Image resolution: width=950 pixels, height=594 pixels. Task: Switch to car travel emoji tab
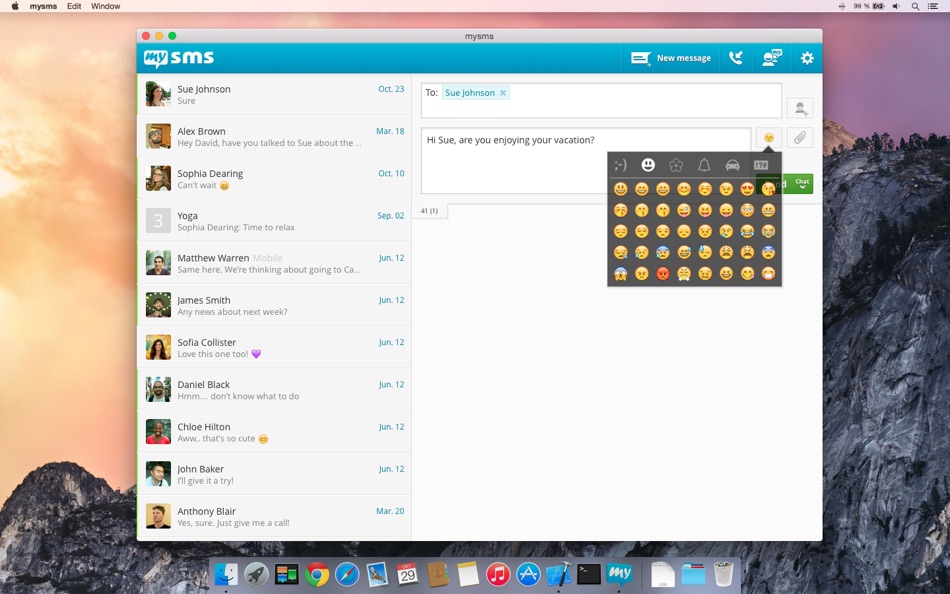(x=732, y=165)
